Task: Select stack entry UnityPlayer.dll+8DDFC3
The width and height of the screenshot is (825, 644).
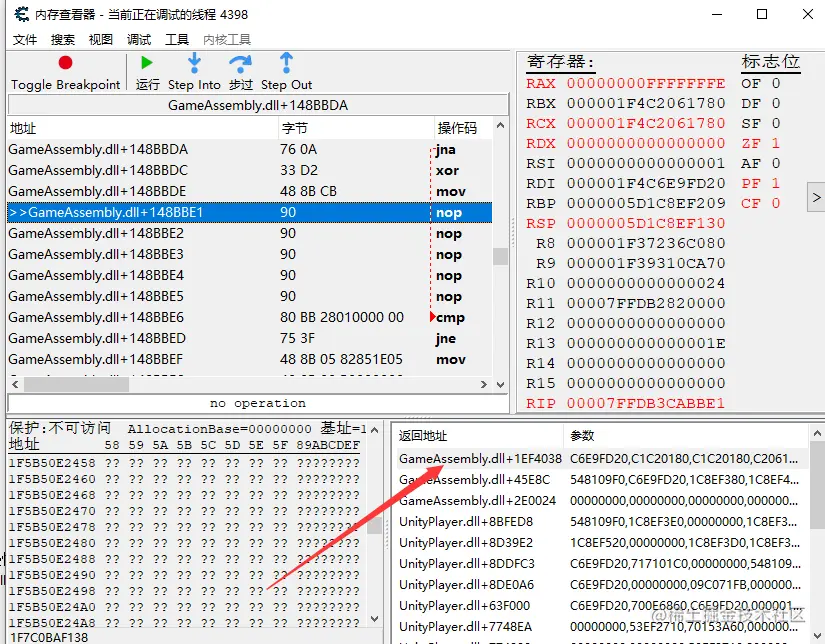Action: [x=601, y=564]
